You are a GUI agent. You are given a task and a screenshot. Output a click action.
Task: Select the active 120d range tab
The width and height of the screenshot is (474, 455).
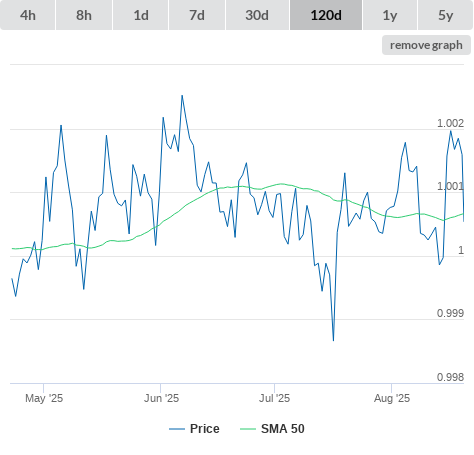click(326, 15)
